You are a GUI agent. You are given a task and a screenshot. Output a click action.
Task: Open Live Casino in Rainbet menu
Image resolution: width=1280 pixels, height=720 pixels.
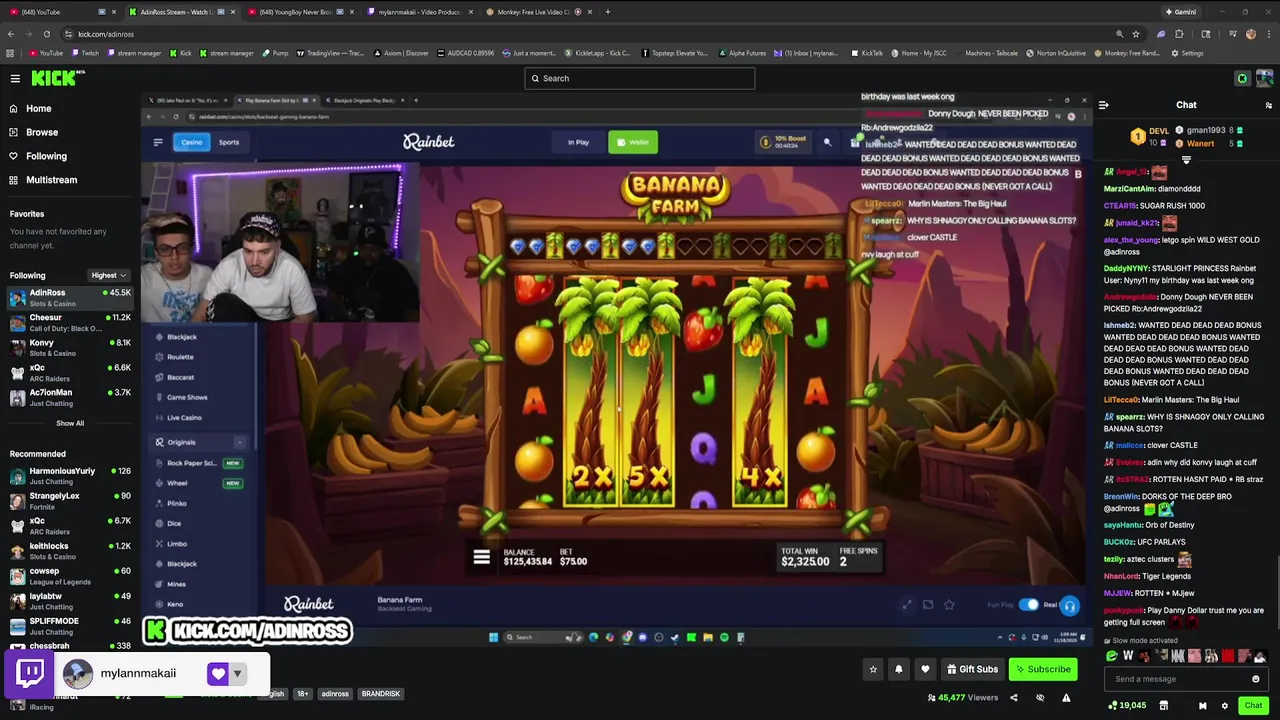point(184,417)
